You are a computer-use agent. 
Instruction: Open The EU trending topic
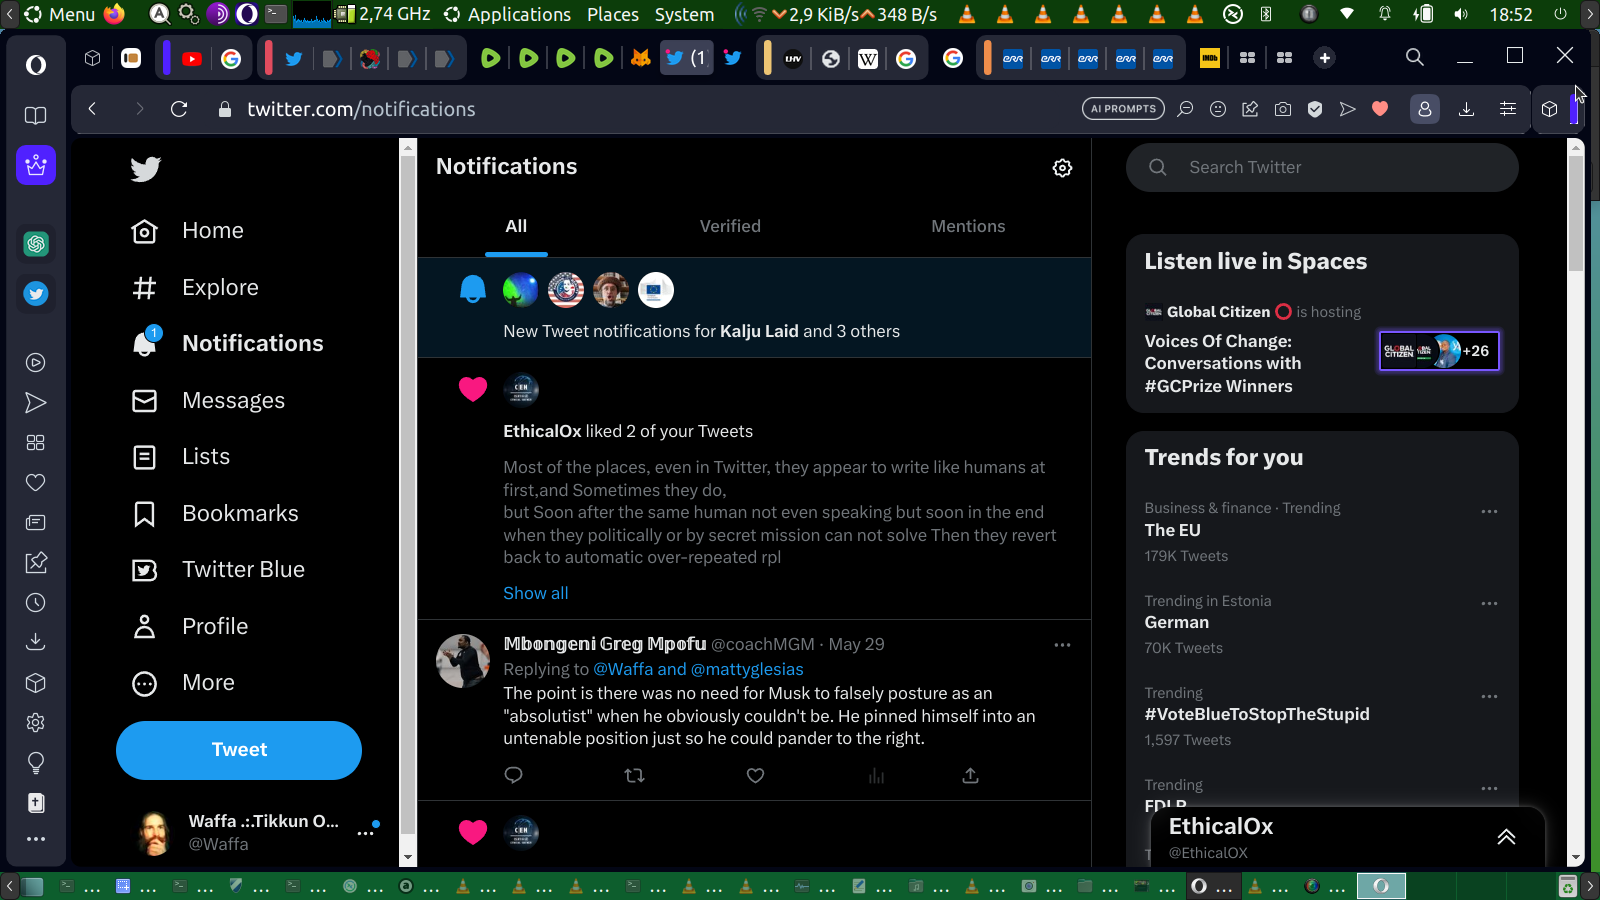[x=1173, y=530]
